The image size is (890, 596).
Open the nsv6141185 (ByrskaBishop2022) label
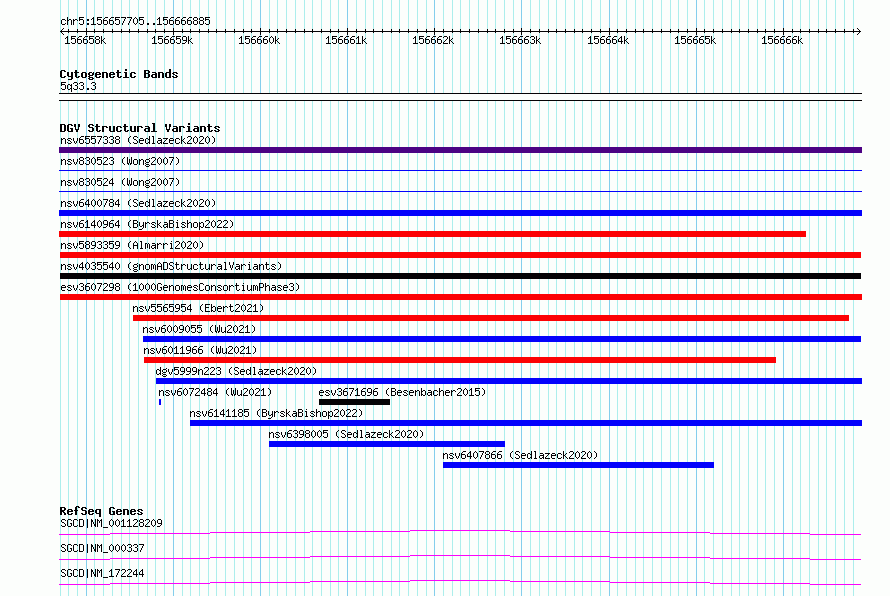pyautogui.click(x=276, y=413)
